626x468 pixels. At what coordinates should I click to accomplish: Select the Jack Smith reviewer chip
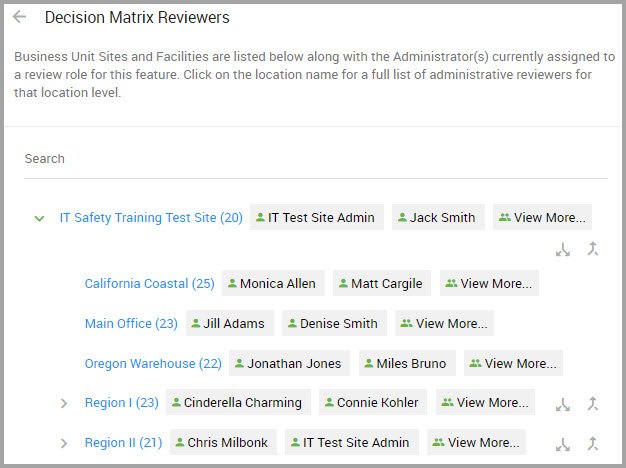[x=438, y=217]
